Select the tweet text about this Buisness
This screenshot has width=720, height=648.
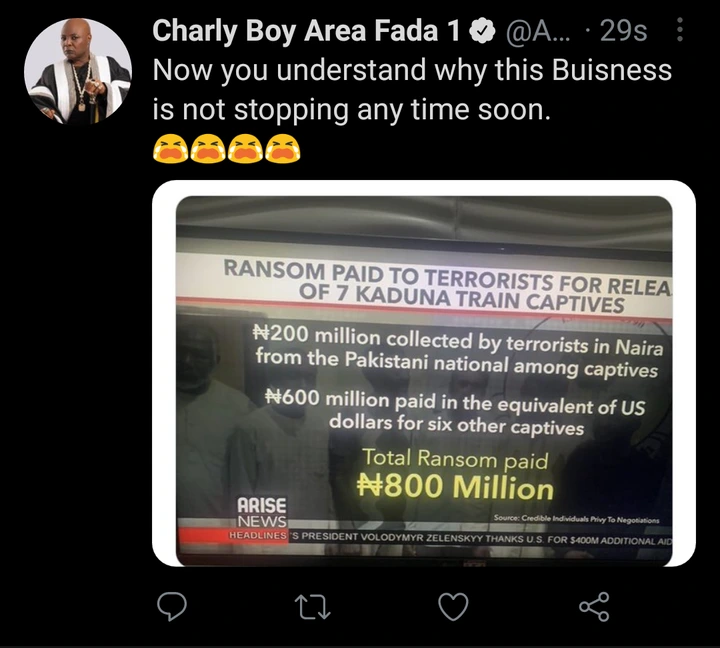tap(410, 91)
